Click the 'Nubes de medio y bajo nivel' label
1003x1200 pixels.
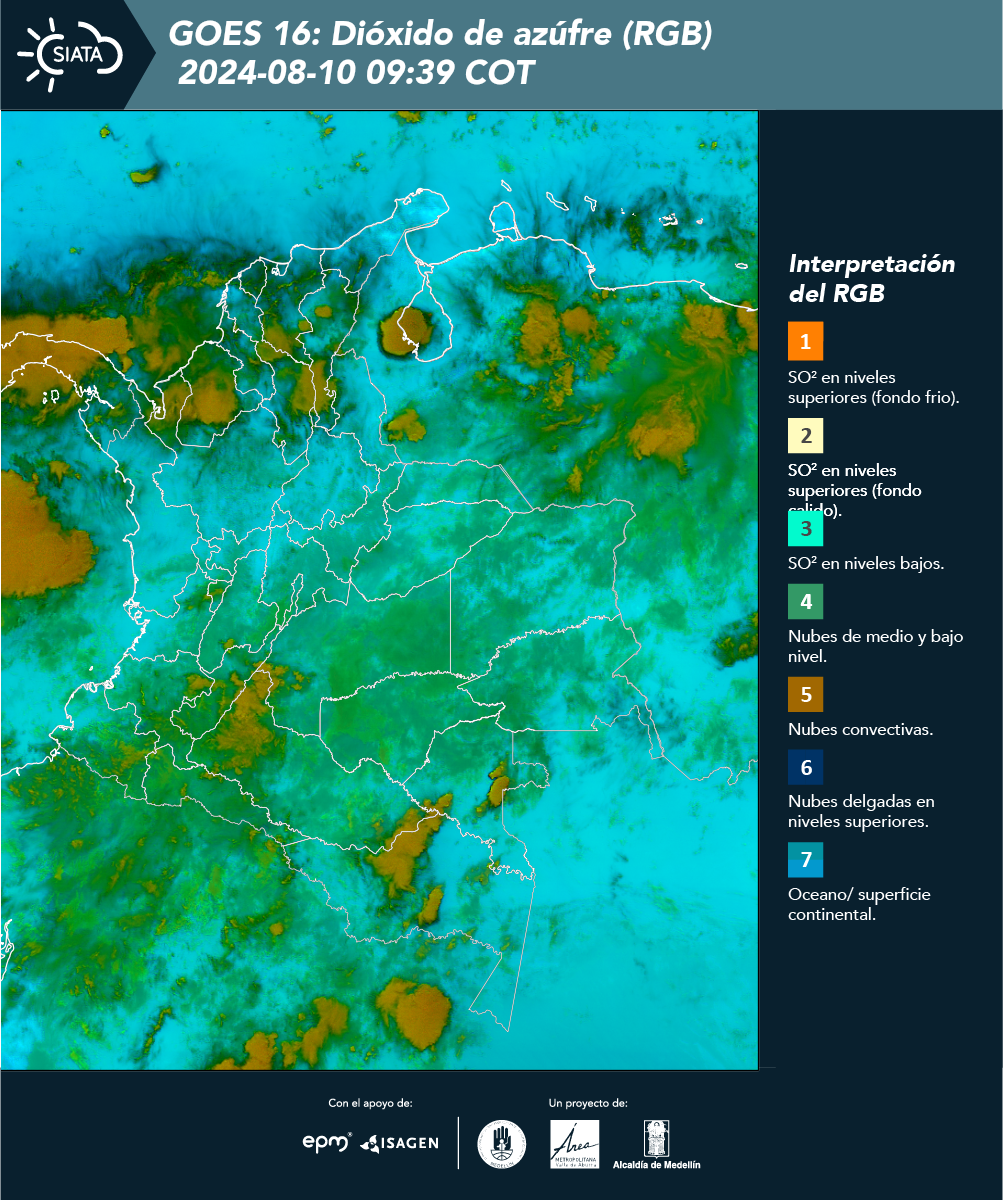876,646
